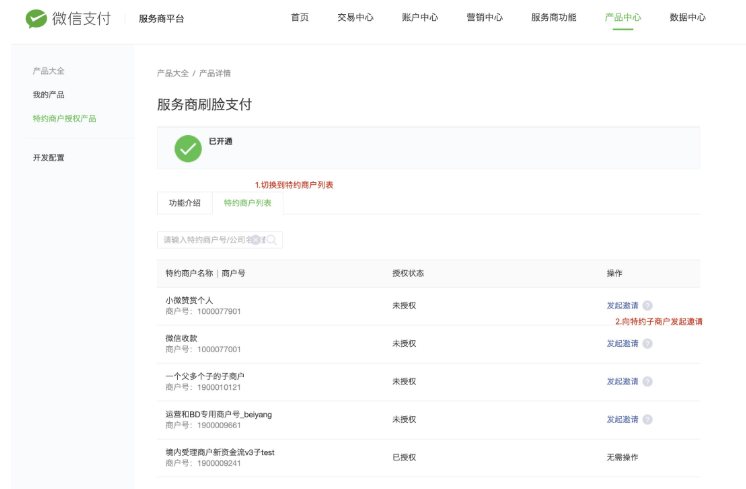Click 发起邀请 for 运营和BD专用商户号_beiyang
Screen dimensions: 746x489
622,420
